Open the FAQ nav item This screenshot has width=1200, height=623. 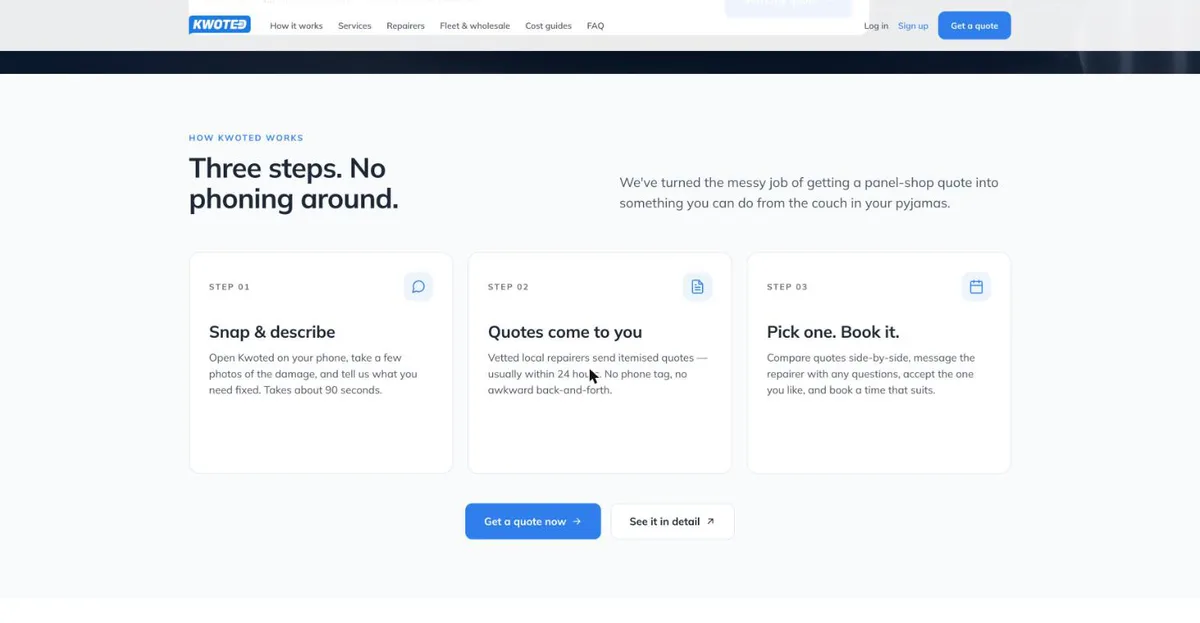[x=595, y=26]
